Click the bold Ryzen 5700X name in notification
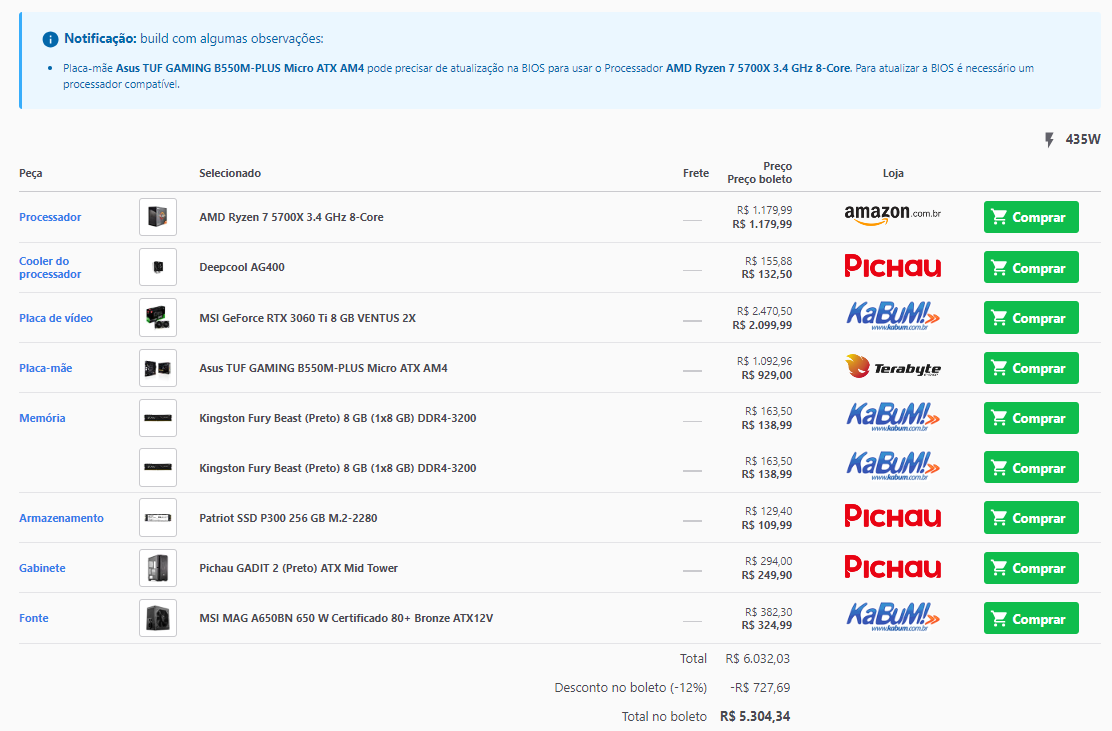 pos(757,68)
